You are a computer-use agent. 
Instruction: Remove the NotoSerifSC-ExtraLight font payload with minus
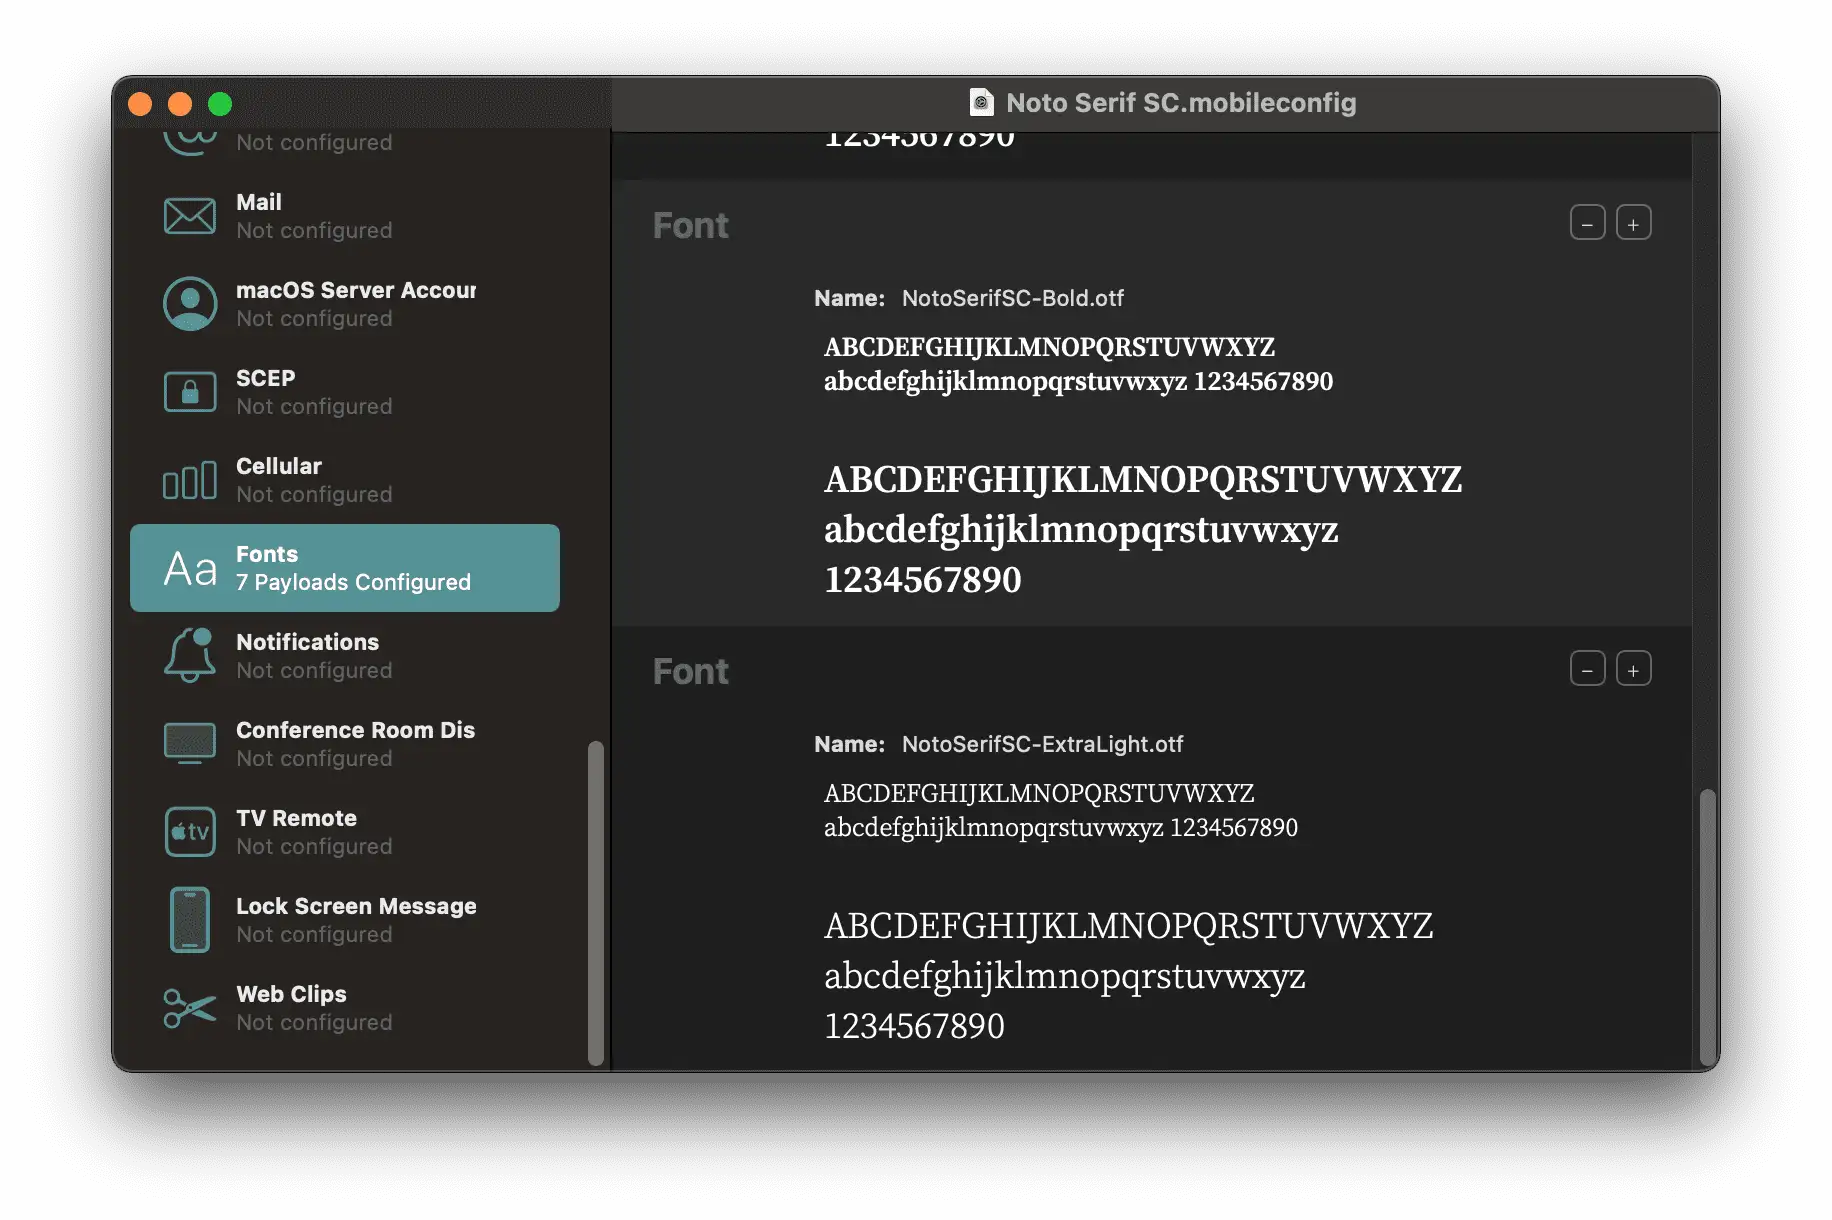click(x=1587, y=669)
